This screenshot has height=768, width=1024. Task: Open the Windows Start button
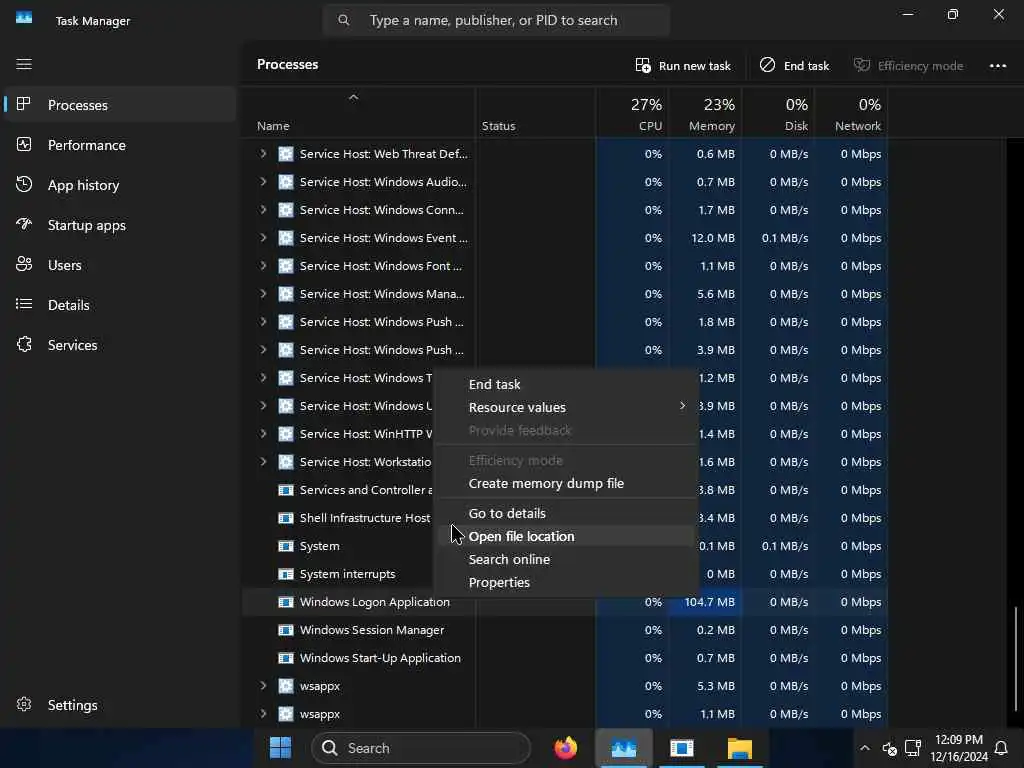pyautogui.click(x=280, y=748)
